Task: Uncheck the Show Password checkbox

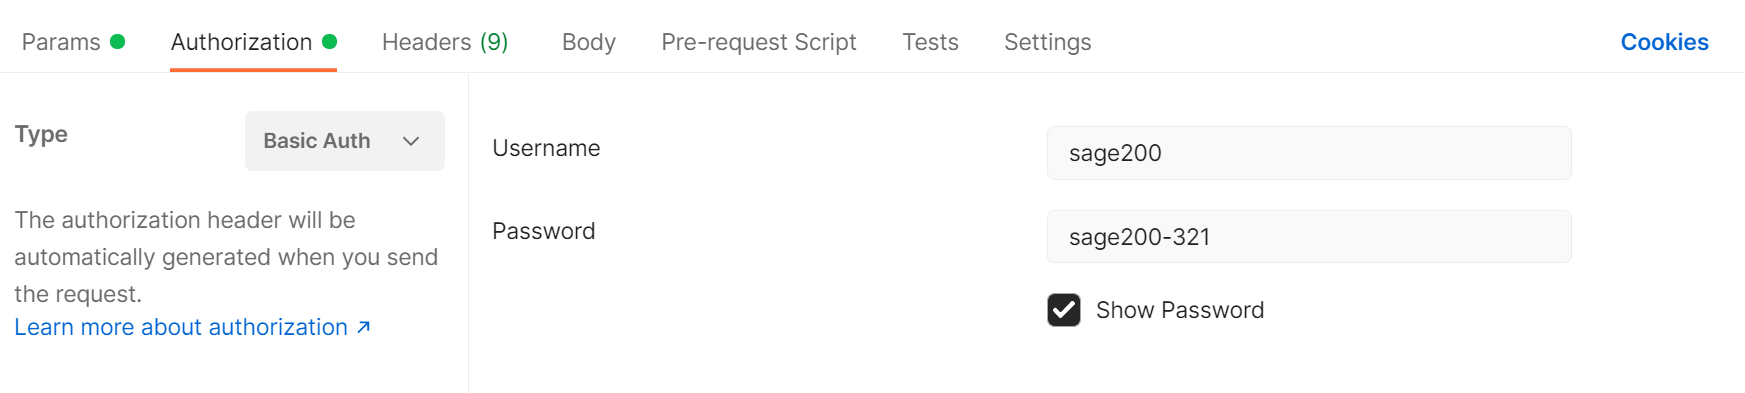Action: click(x=1064, y=310)
